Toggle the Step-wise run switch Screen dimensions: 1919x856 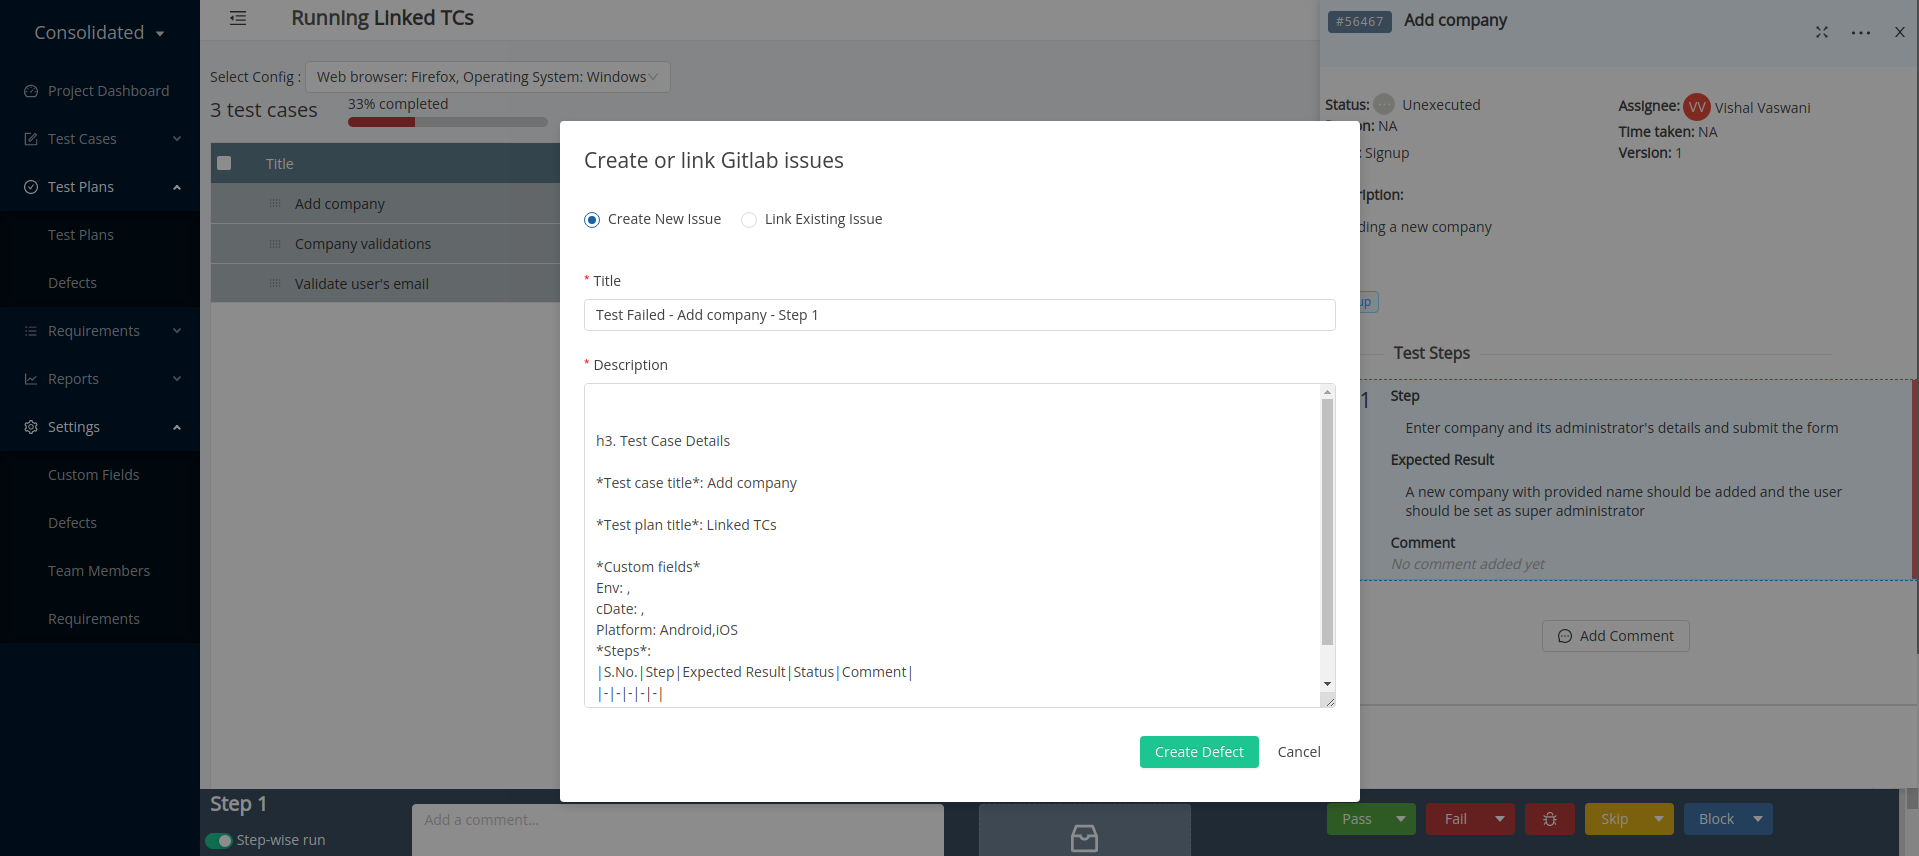tap(219, 841)
